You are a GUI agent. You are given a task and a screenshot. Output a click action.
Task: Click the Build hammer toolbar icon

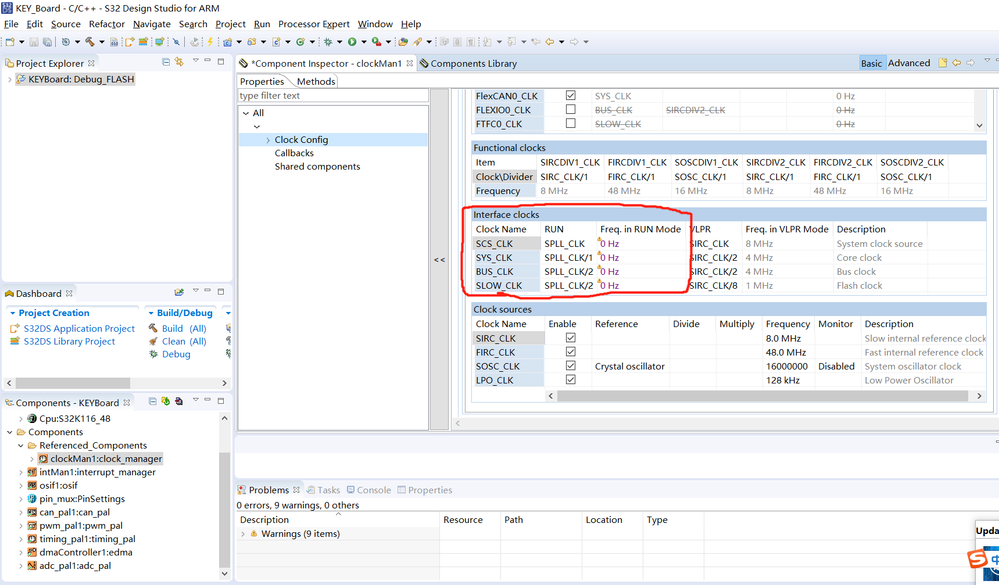(x=89, y=42)
